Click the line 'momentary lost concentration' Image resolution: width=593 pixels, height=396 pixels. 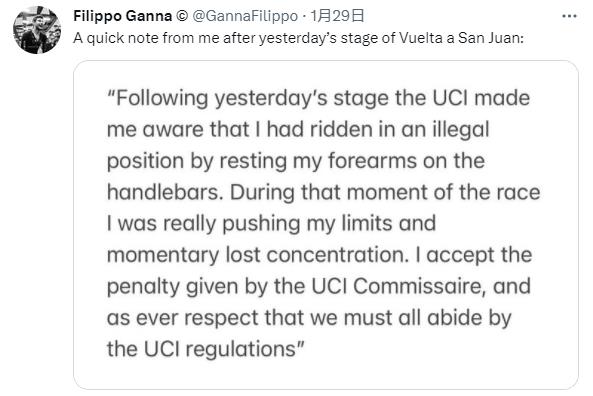(x=258, y=255)
